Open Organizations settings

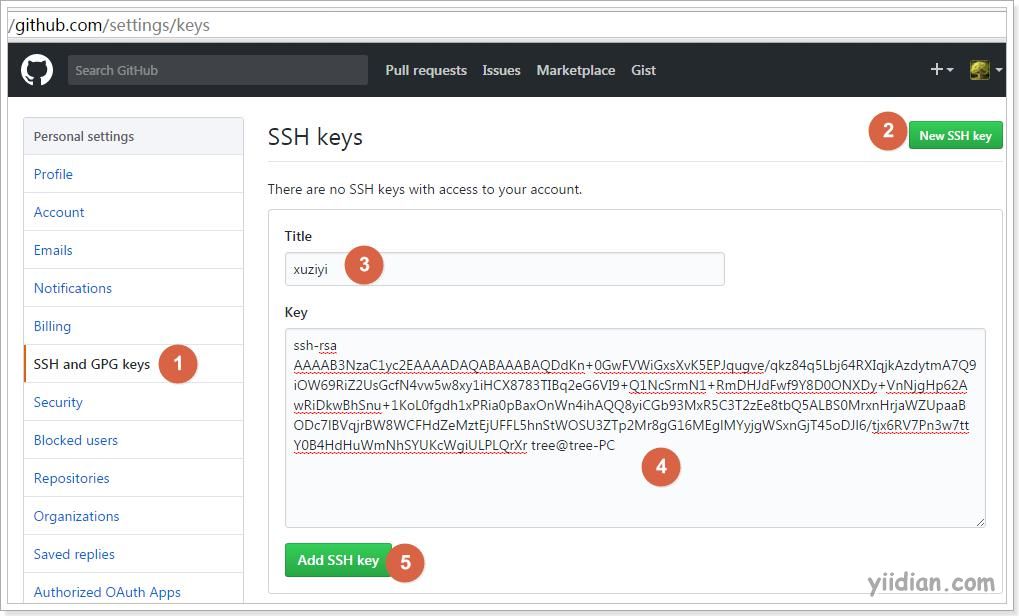(133, 516)
